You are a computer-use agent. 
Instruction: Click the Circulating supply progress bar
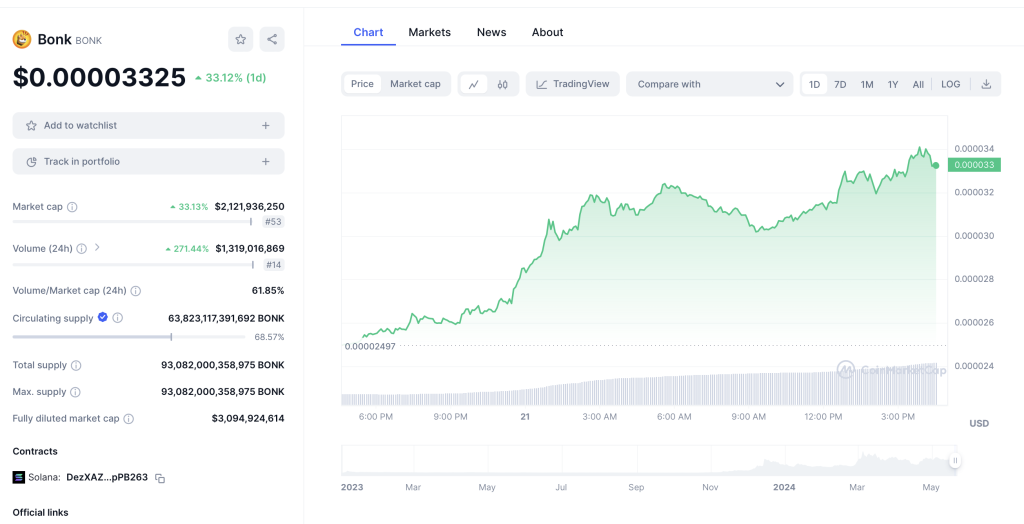(129, 336)
